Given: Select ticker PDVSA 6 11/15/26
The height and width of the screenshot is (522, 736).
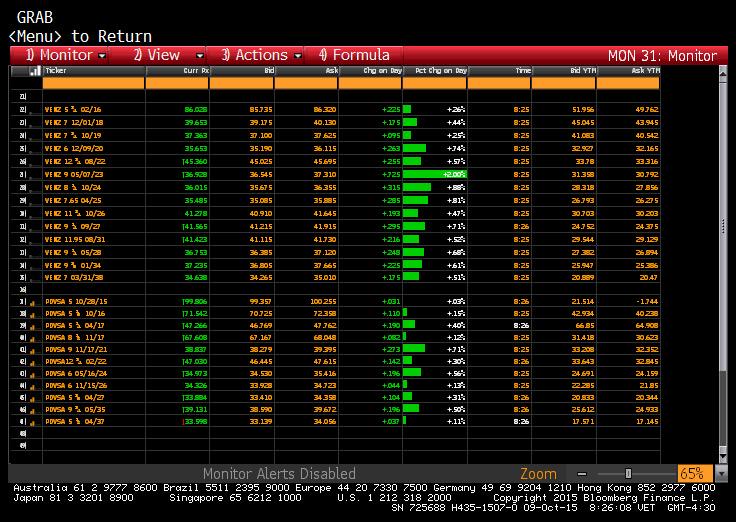Looking at the screenshot, I should 76,386.
